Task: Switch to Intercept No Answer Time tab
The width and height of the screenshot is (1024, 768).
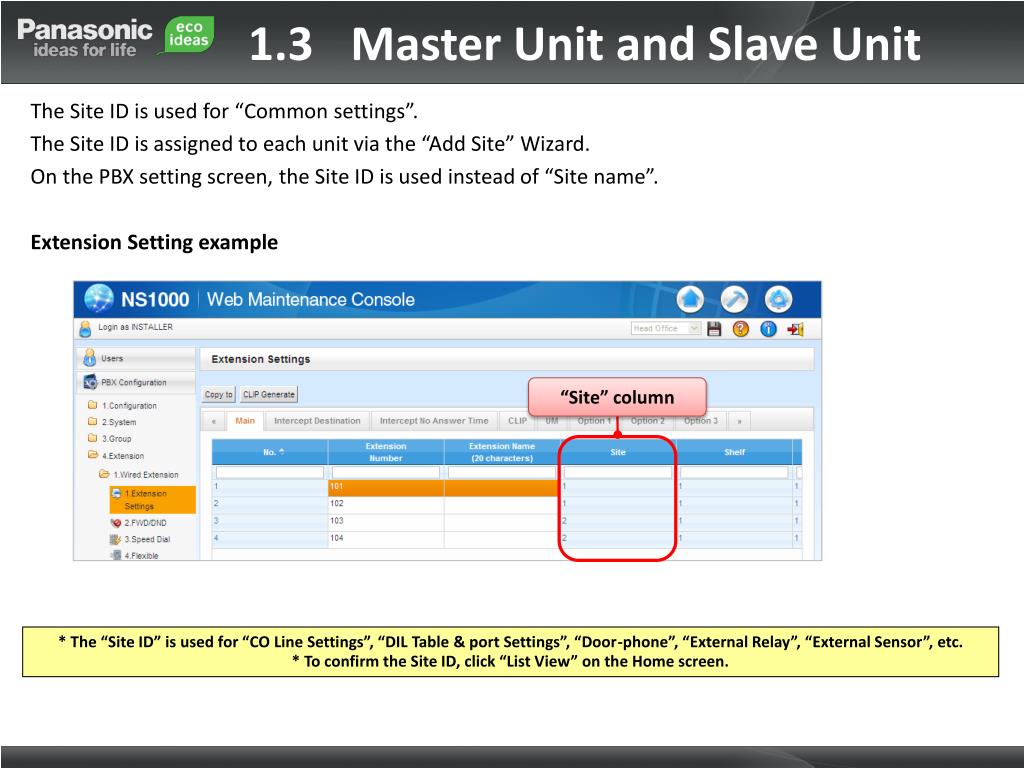Action: click(434, 421)
